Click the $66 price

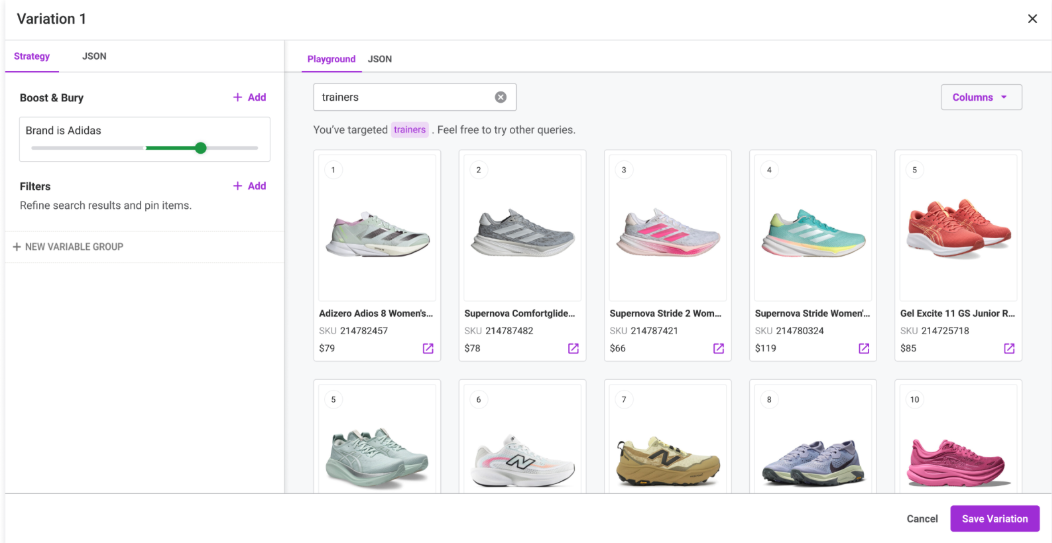(617, 348)
